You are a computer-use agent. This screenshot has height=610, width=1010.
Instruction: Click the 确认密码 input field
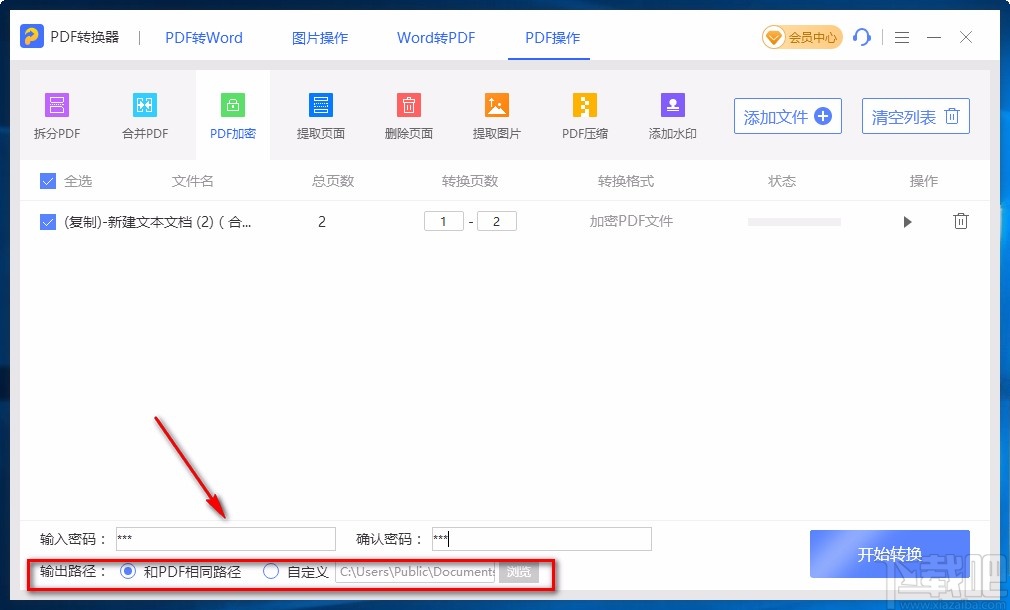coord(540,538)
